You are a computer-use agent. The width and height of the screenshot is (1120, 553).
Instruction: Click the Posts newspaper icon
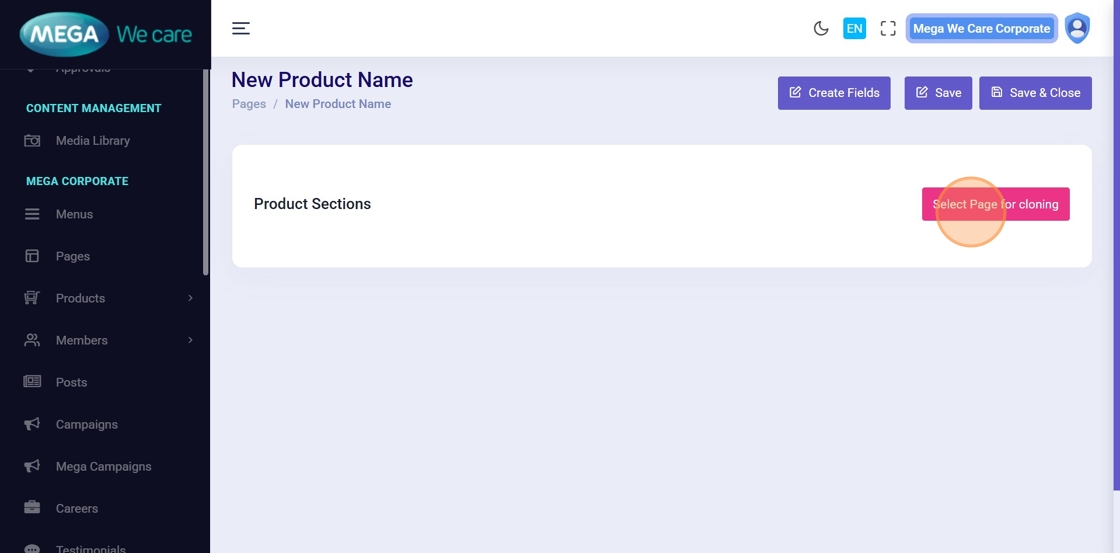pos(32,382)
